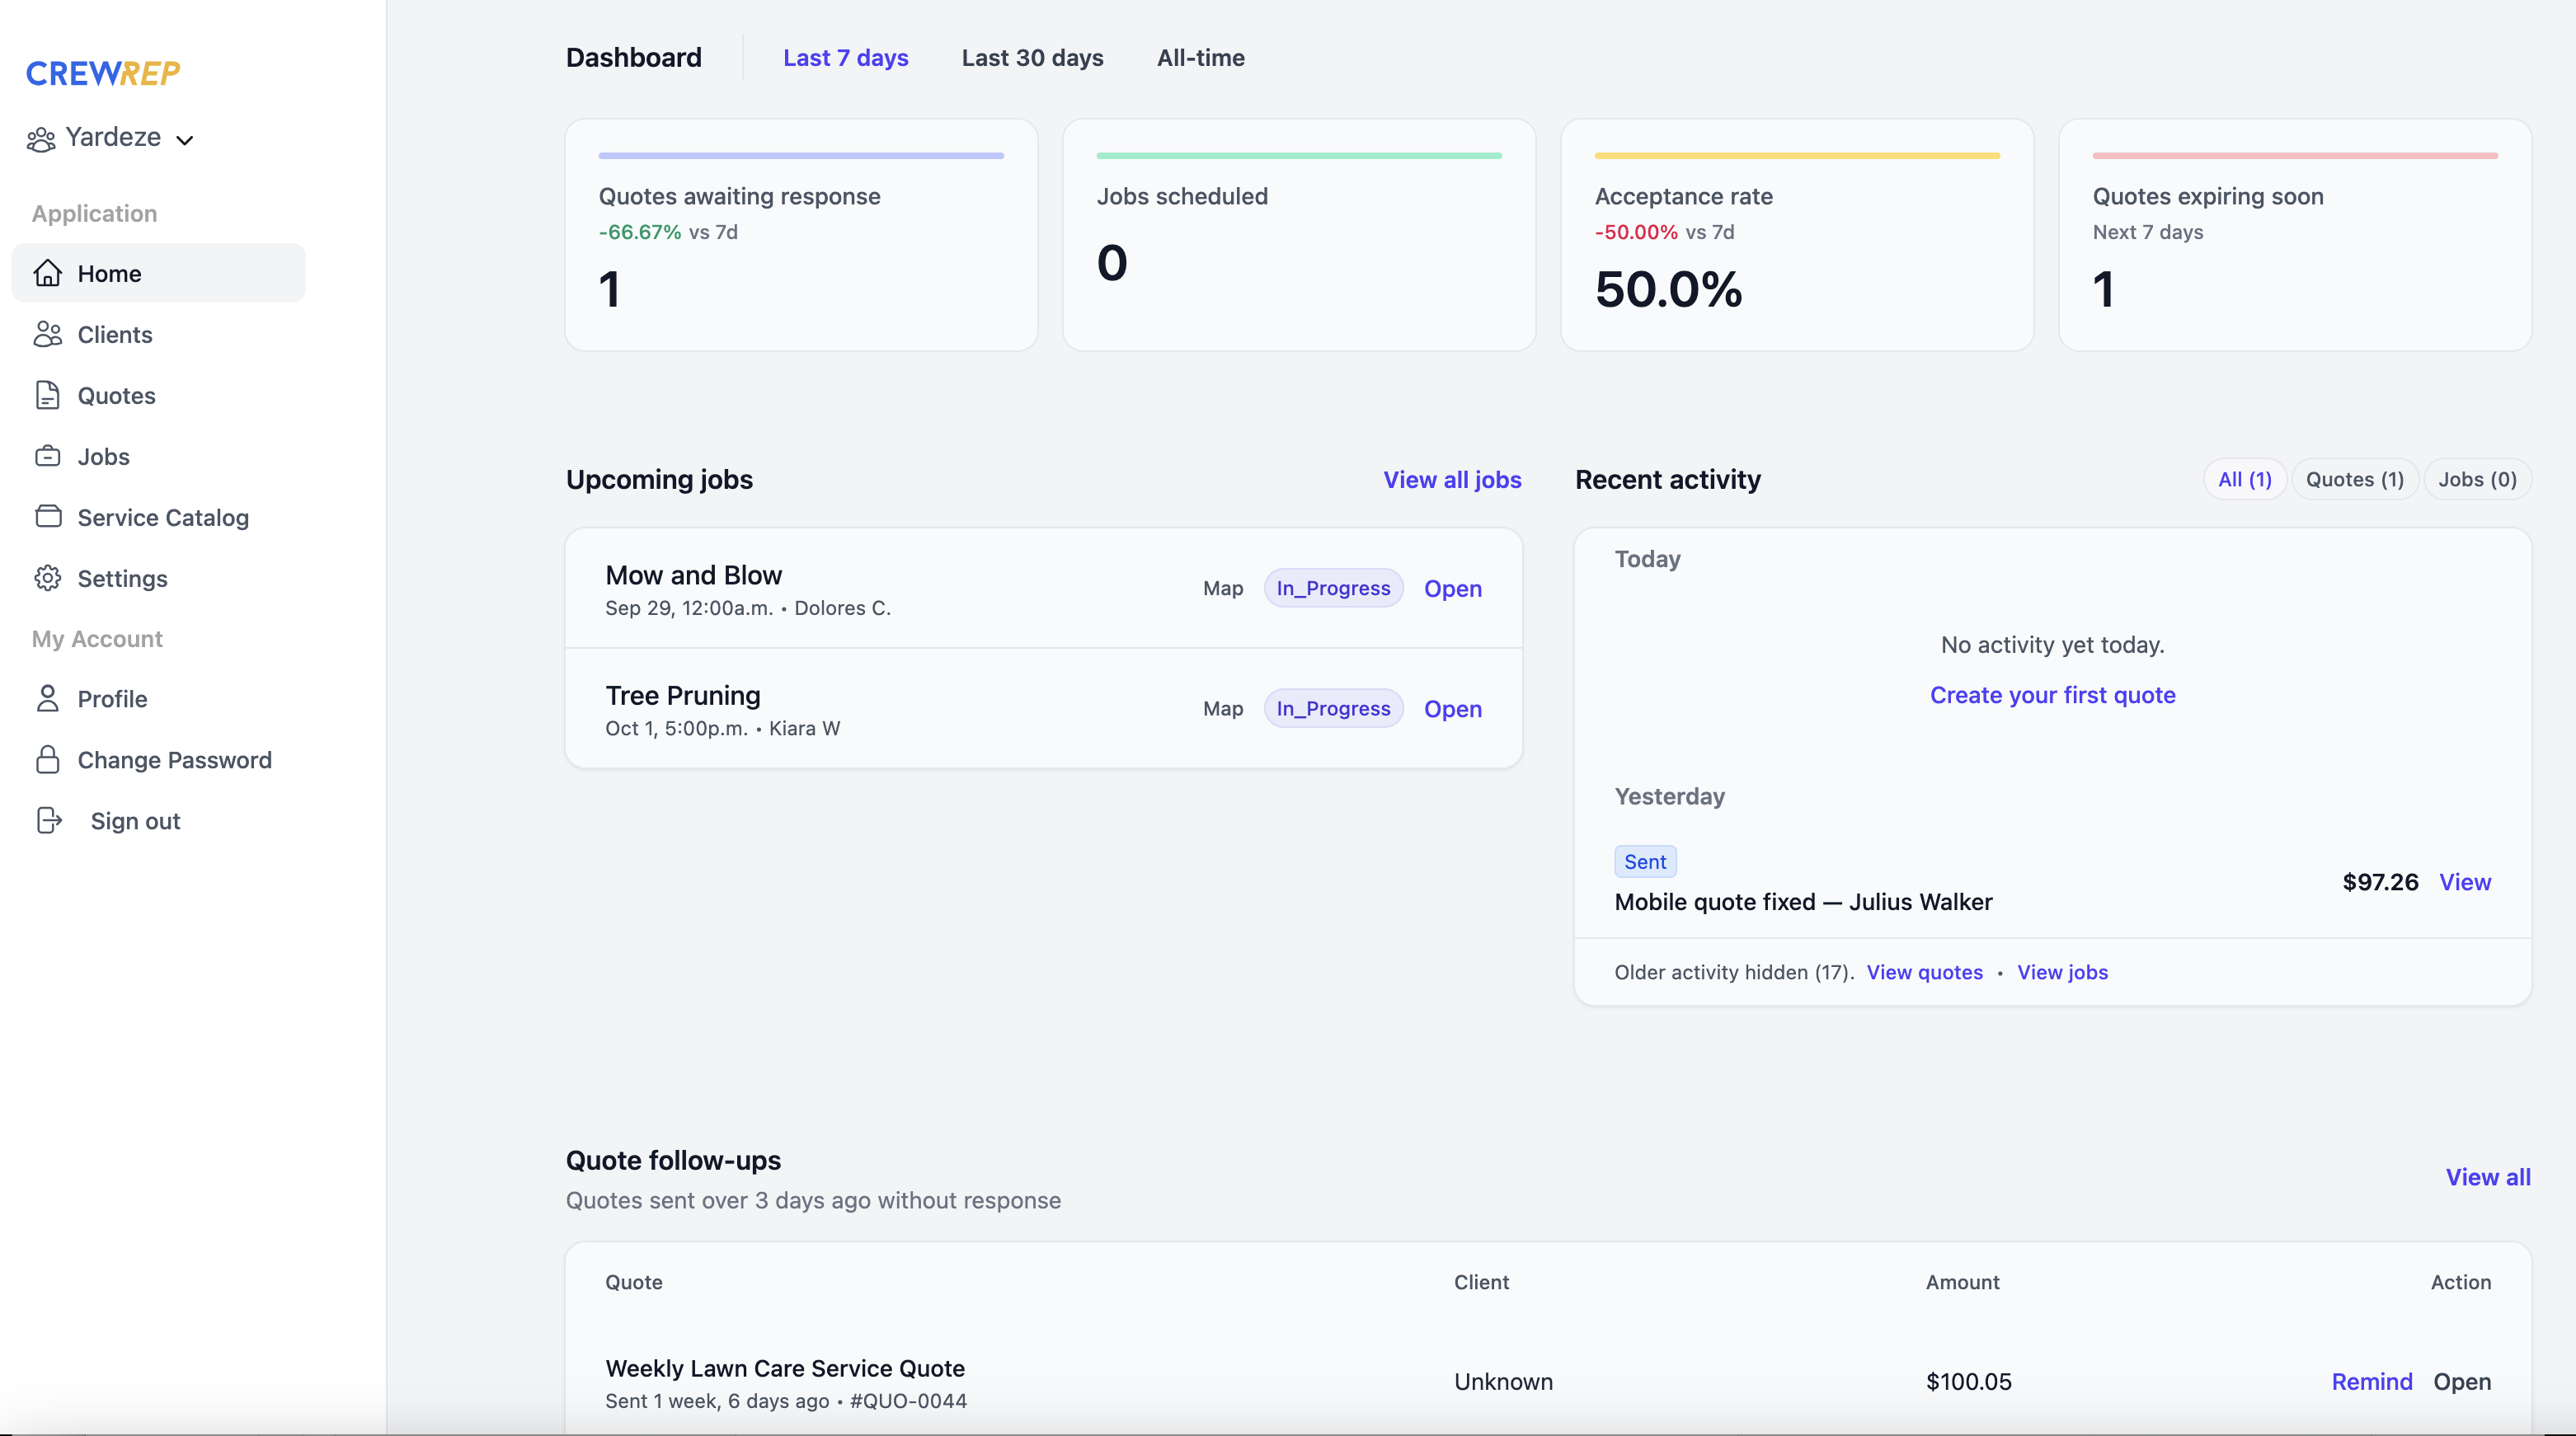Expand the Yardeze team dropdown chevron
The width and height of the screenshot is (2576, 1436).
[x=185, y=140]
